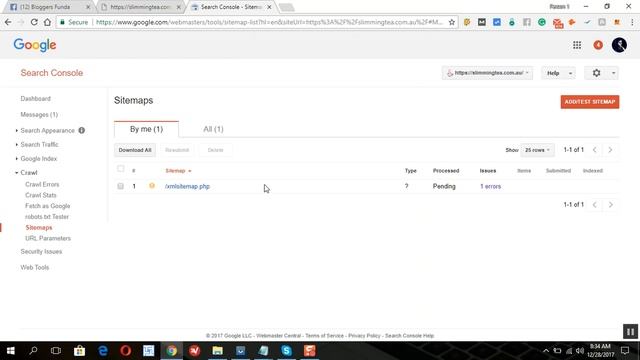This screenshot has width=640, height=360.
Task: Sort by the Sitemap column header
Action: tap(178, 171)
